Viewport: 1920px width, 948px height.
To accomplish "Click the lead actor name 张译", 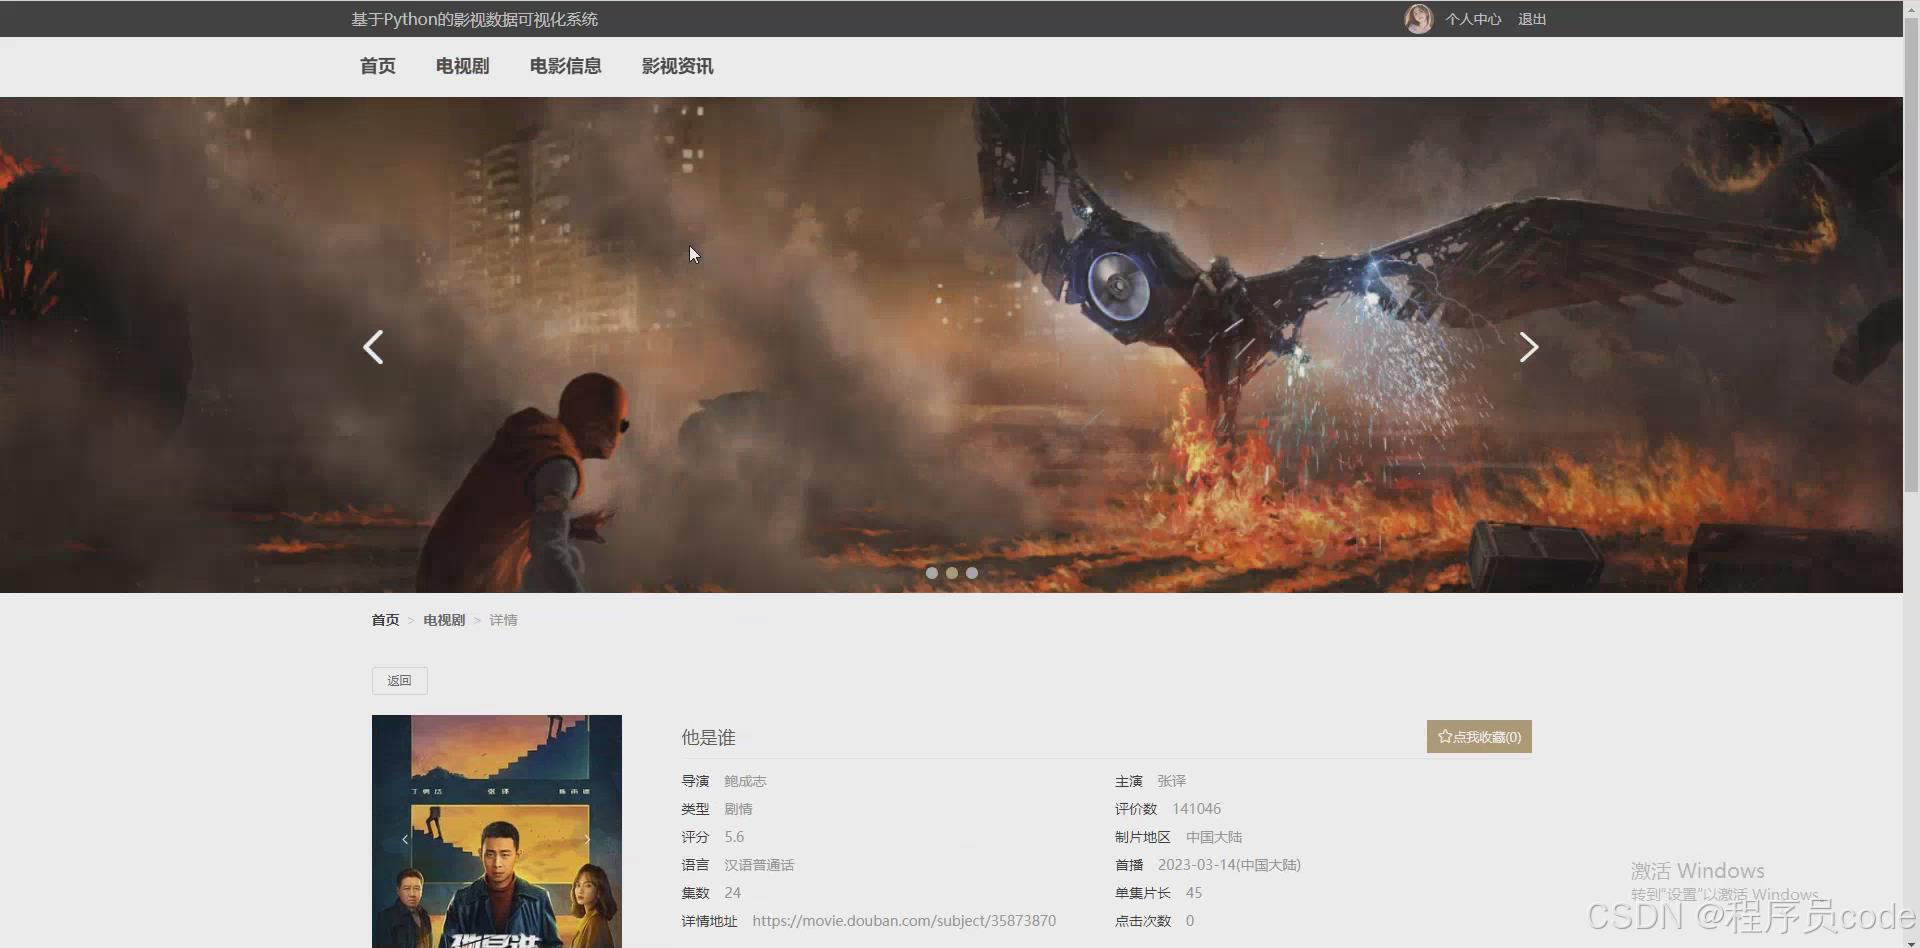I will 1171,781.
